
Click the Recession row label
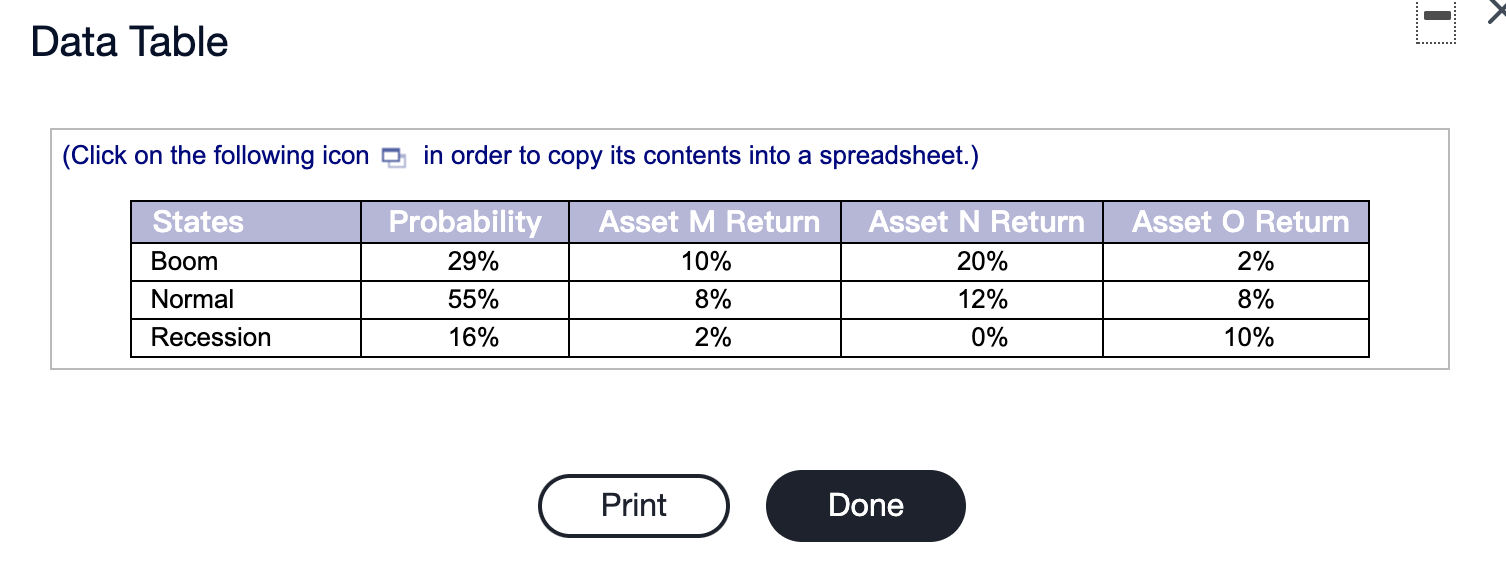[x=211, y=337]
